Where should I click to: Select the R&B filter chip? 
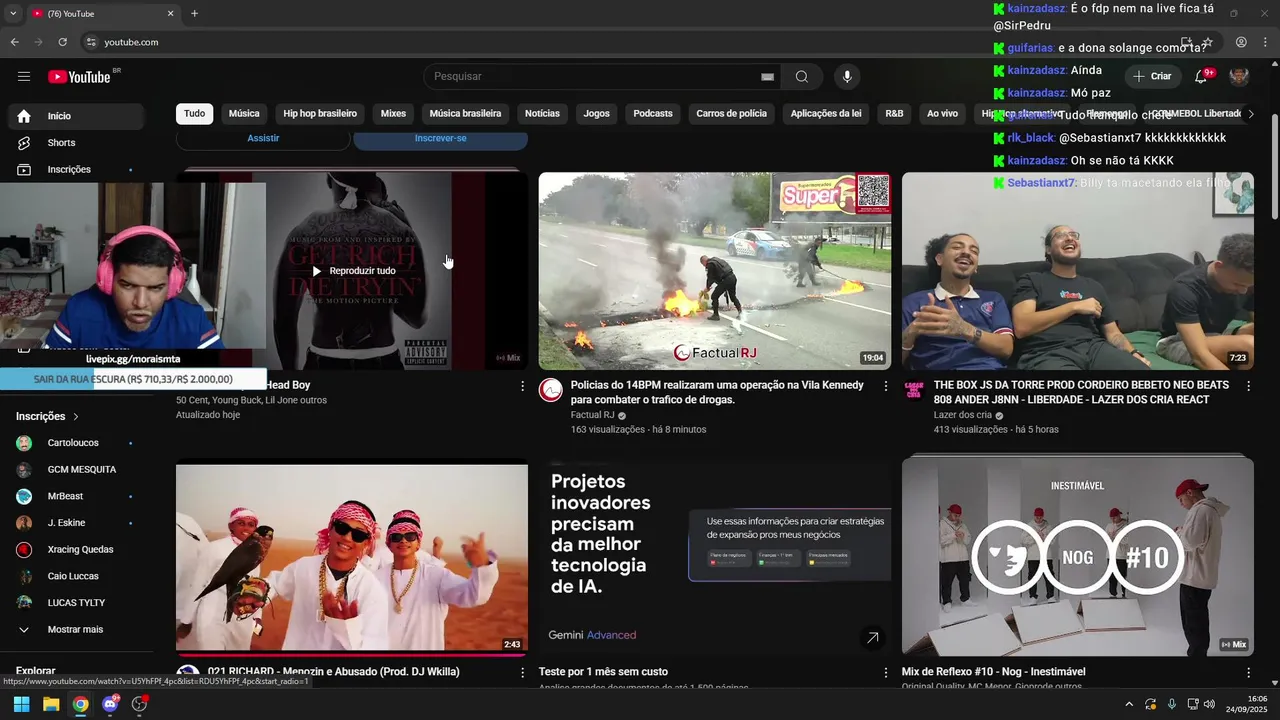894,114
